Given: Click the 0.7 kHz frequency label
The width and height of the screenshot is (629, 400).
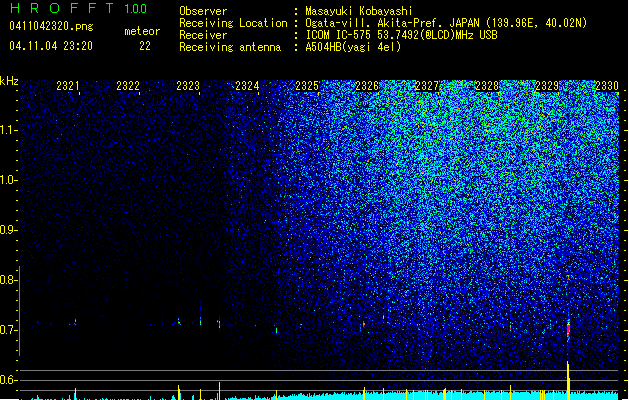Looking at the screenshot, I should coord(8,330).
